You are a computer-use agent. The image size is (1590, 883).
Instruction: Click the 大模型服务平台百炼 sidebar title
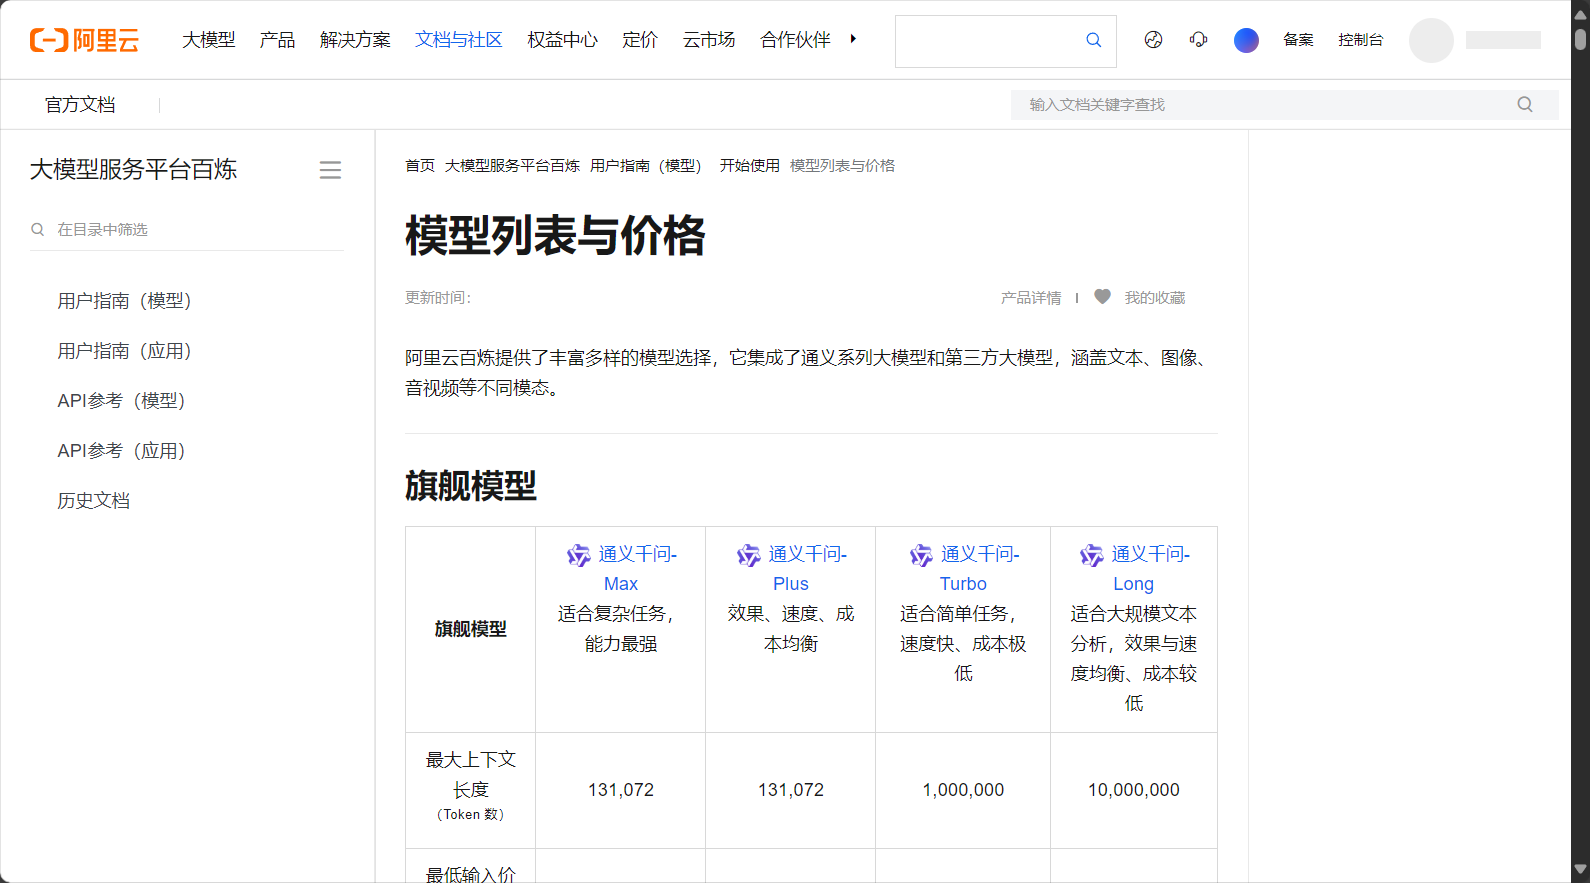point(134,170)
